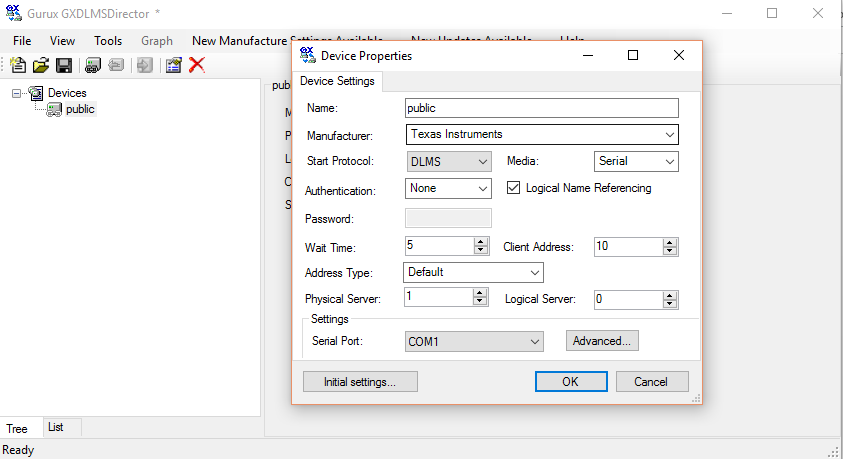Click the Physical Server value field
Image resolution: width=843 pixels, height=459 pixels.
[439, 297]
